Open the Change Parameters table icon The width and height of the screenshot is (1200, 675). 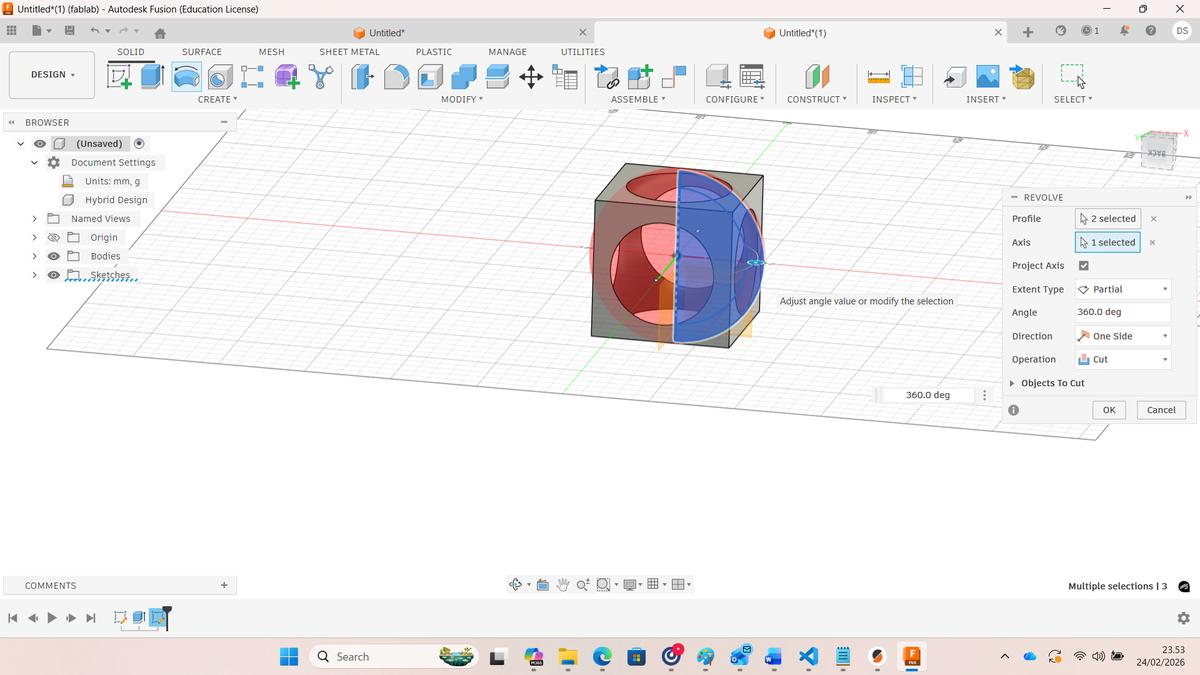(x=565, y=76)
